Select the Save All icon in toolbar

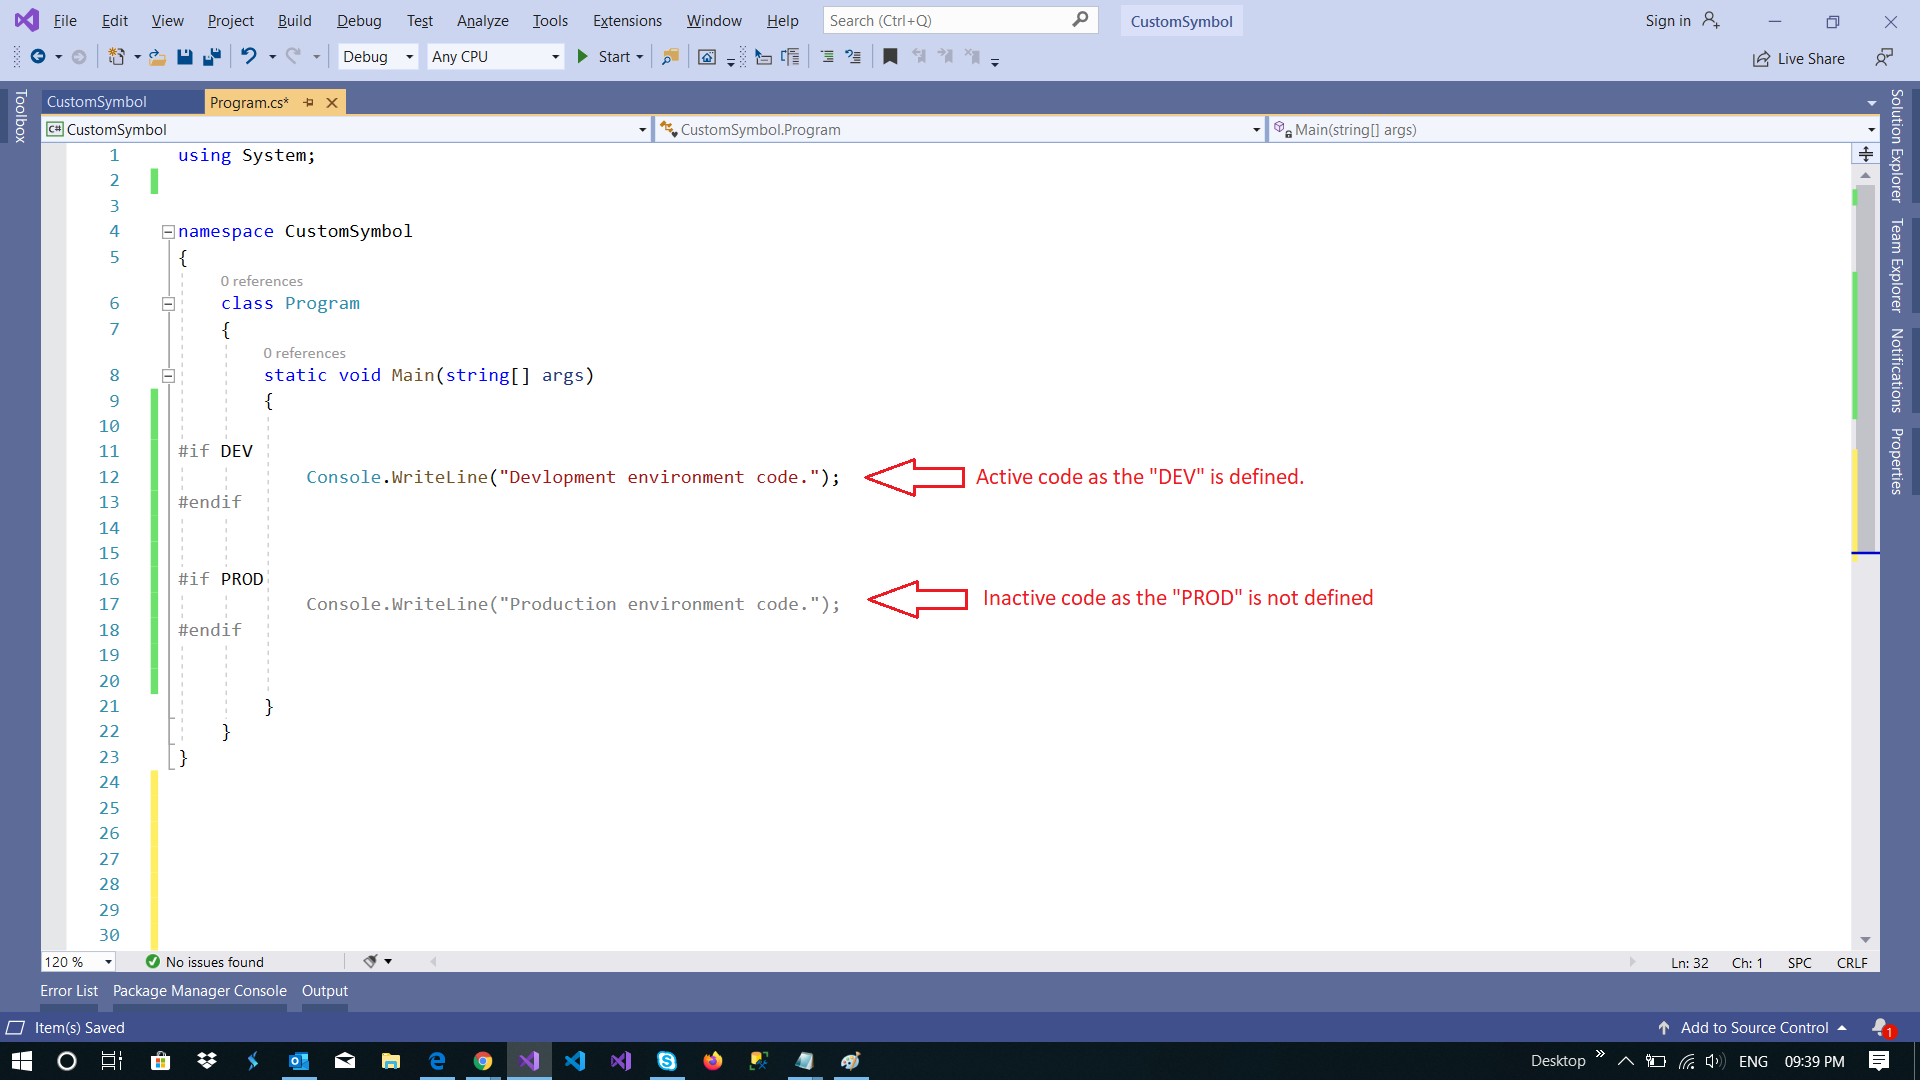(211, 57)
